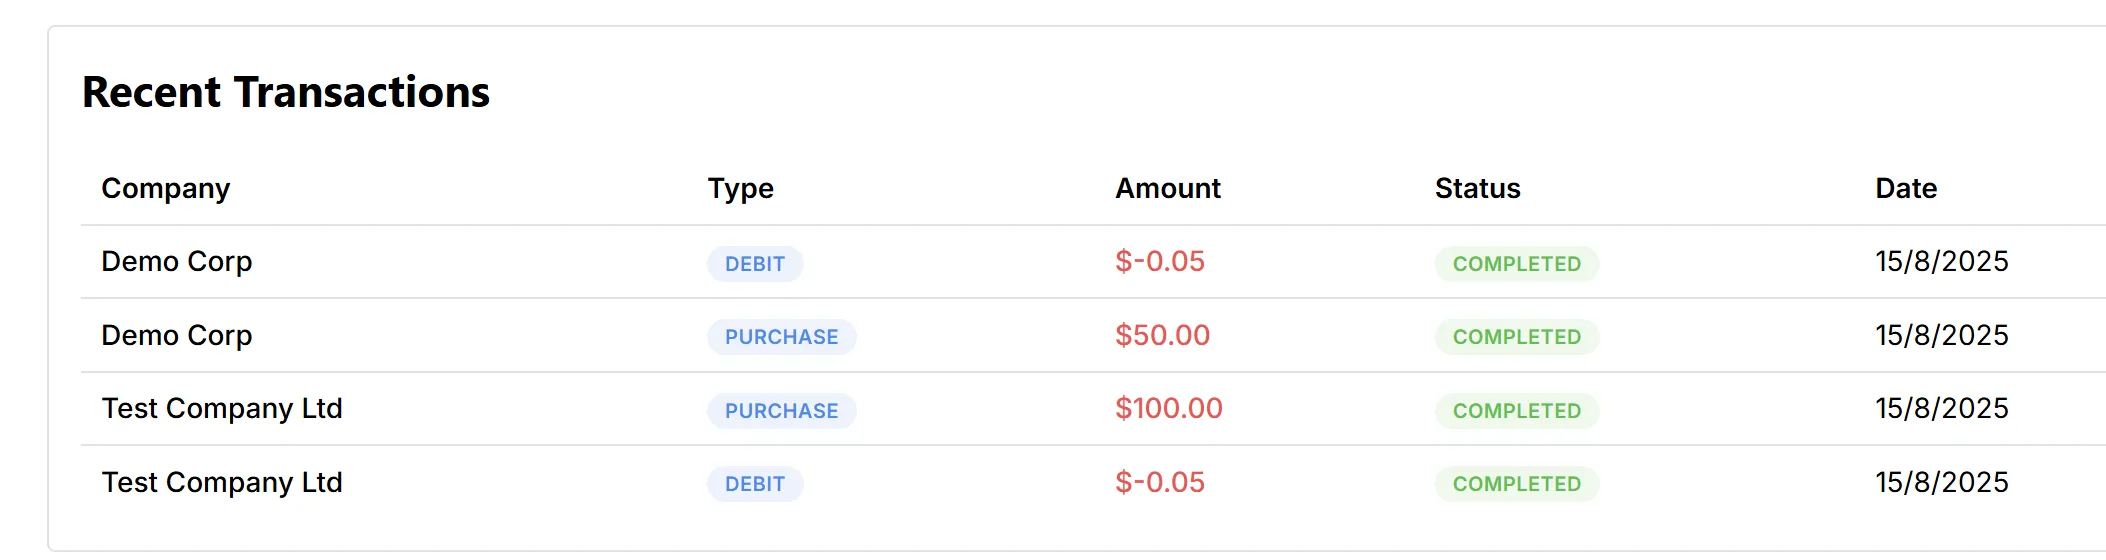Open Demo Corp in the debit row

click(177, 262)
